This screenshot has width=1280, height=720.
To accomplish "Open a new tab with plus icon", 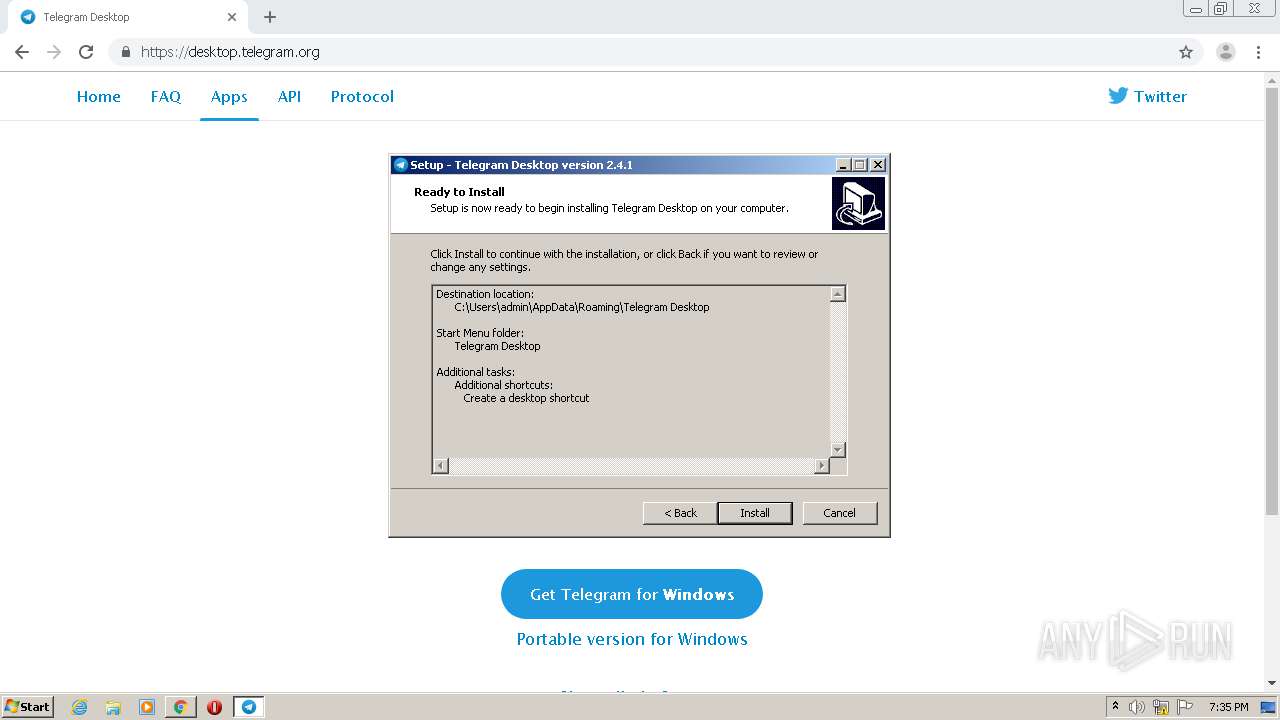I will (x=270, y=17).
